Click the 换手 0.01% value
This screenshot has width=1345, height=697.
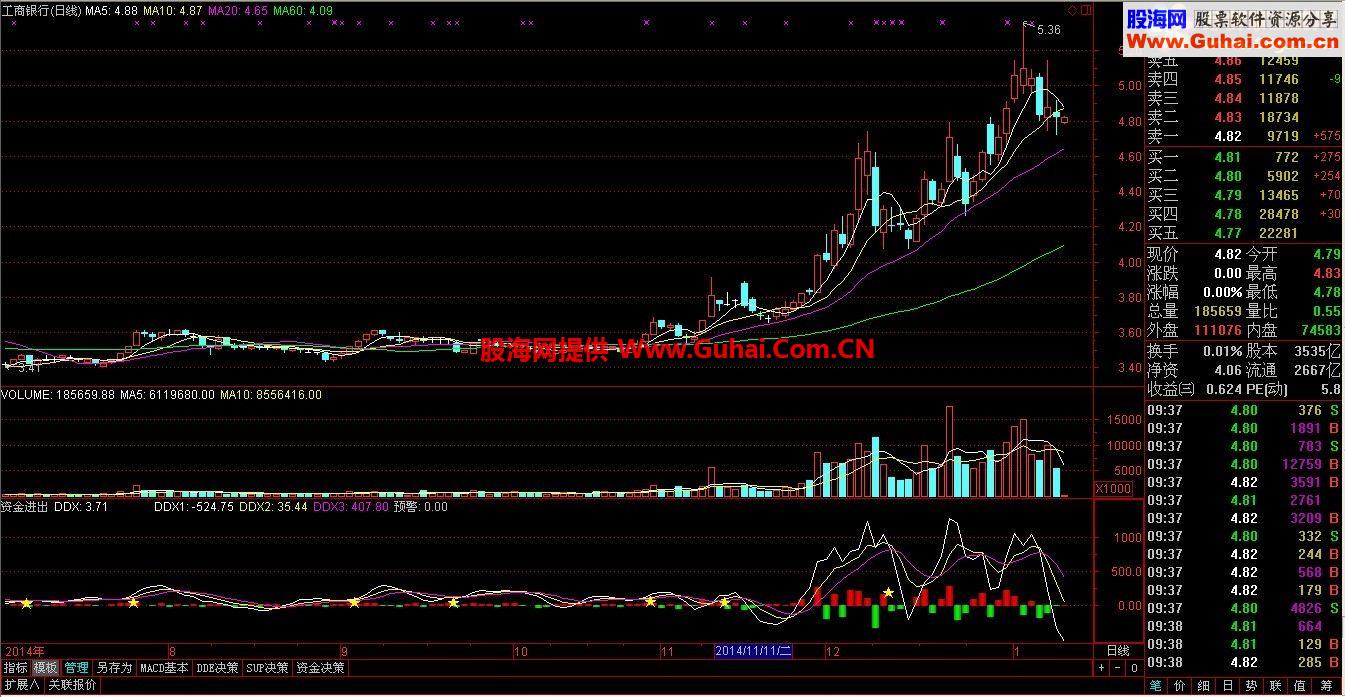coord(1222,351)
